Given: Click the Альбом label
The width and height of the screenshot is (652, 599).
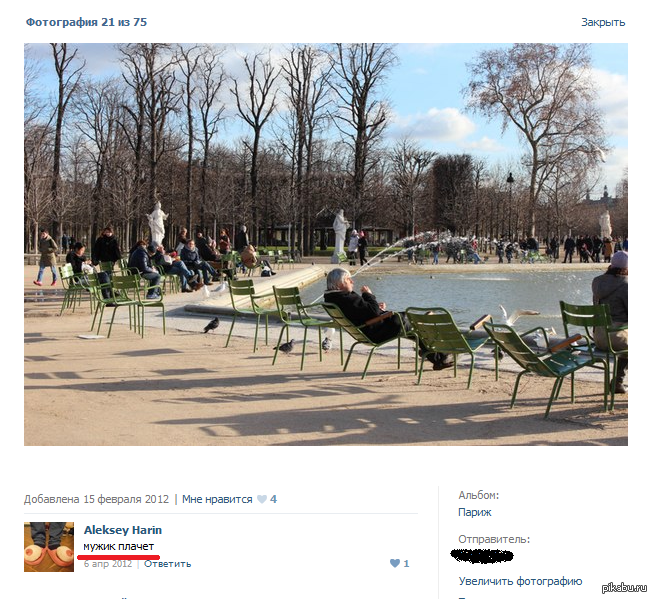Looking at the screenshot, I should tap(479, 495).
